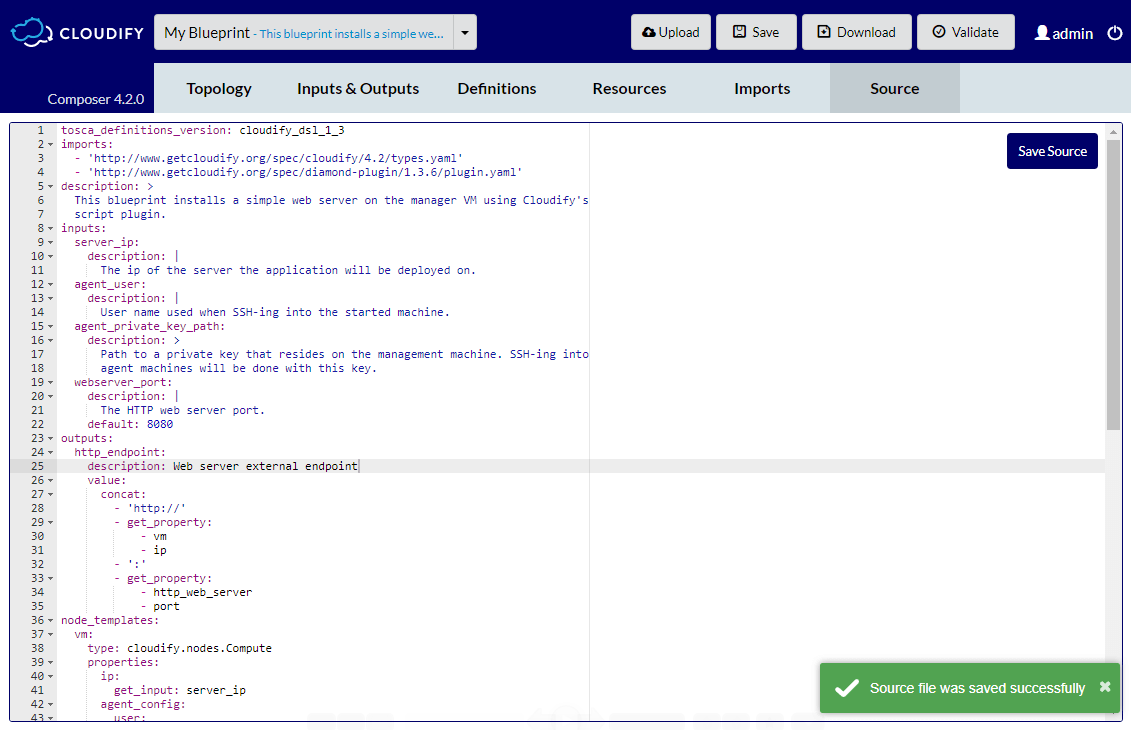Image resolution: width=1131 pixels, height=730 pixels.
Task: Click the 'Web server external endpoint' description line
Action: click(x=222, y=466)
